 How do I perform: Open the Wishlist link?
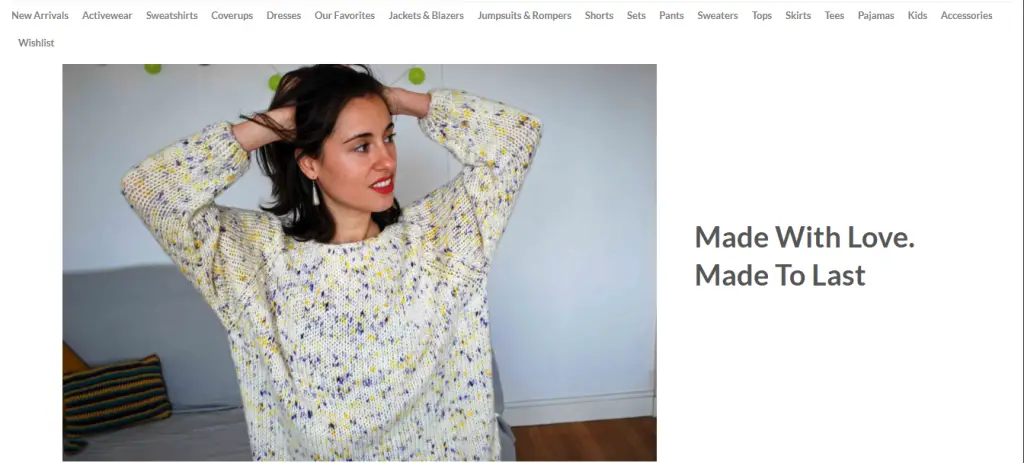(37, 43)
